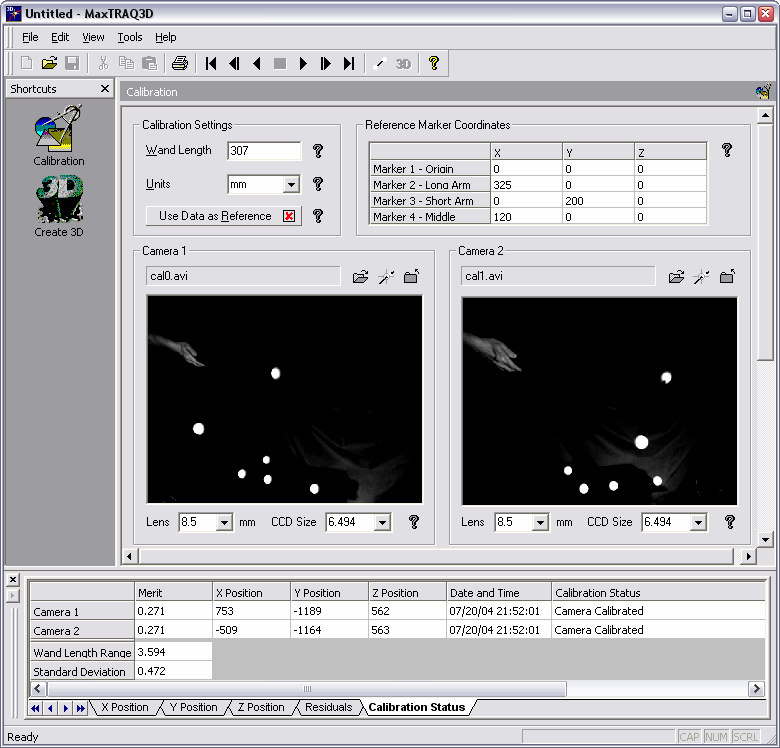Toggle the Use Data as Reference button

pyautogui.click(x=224, y=216)
